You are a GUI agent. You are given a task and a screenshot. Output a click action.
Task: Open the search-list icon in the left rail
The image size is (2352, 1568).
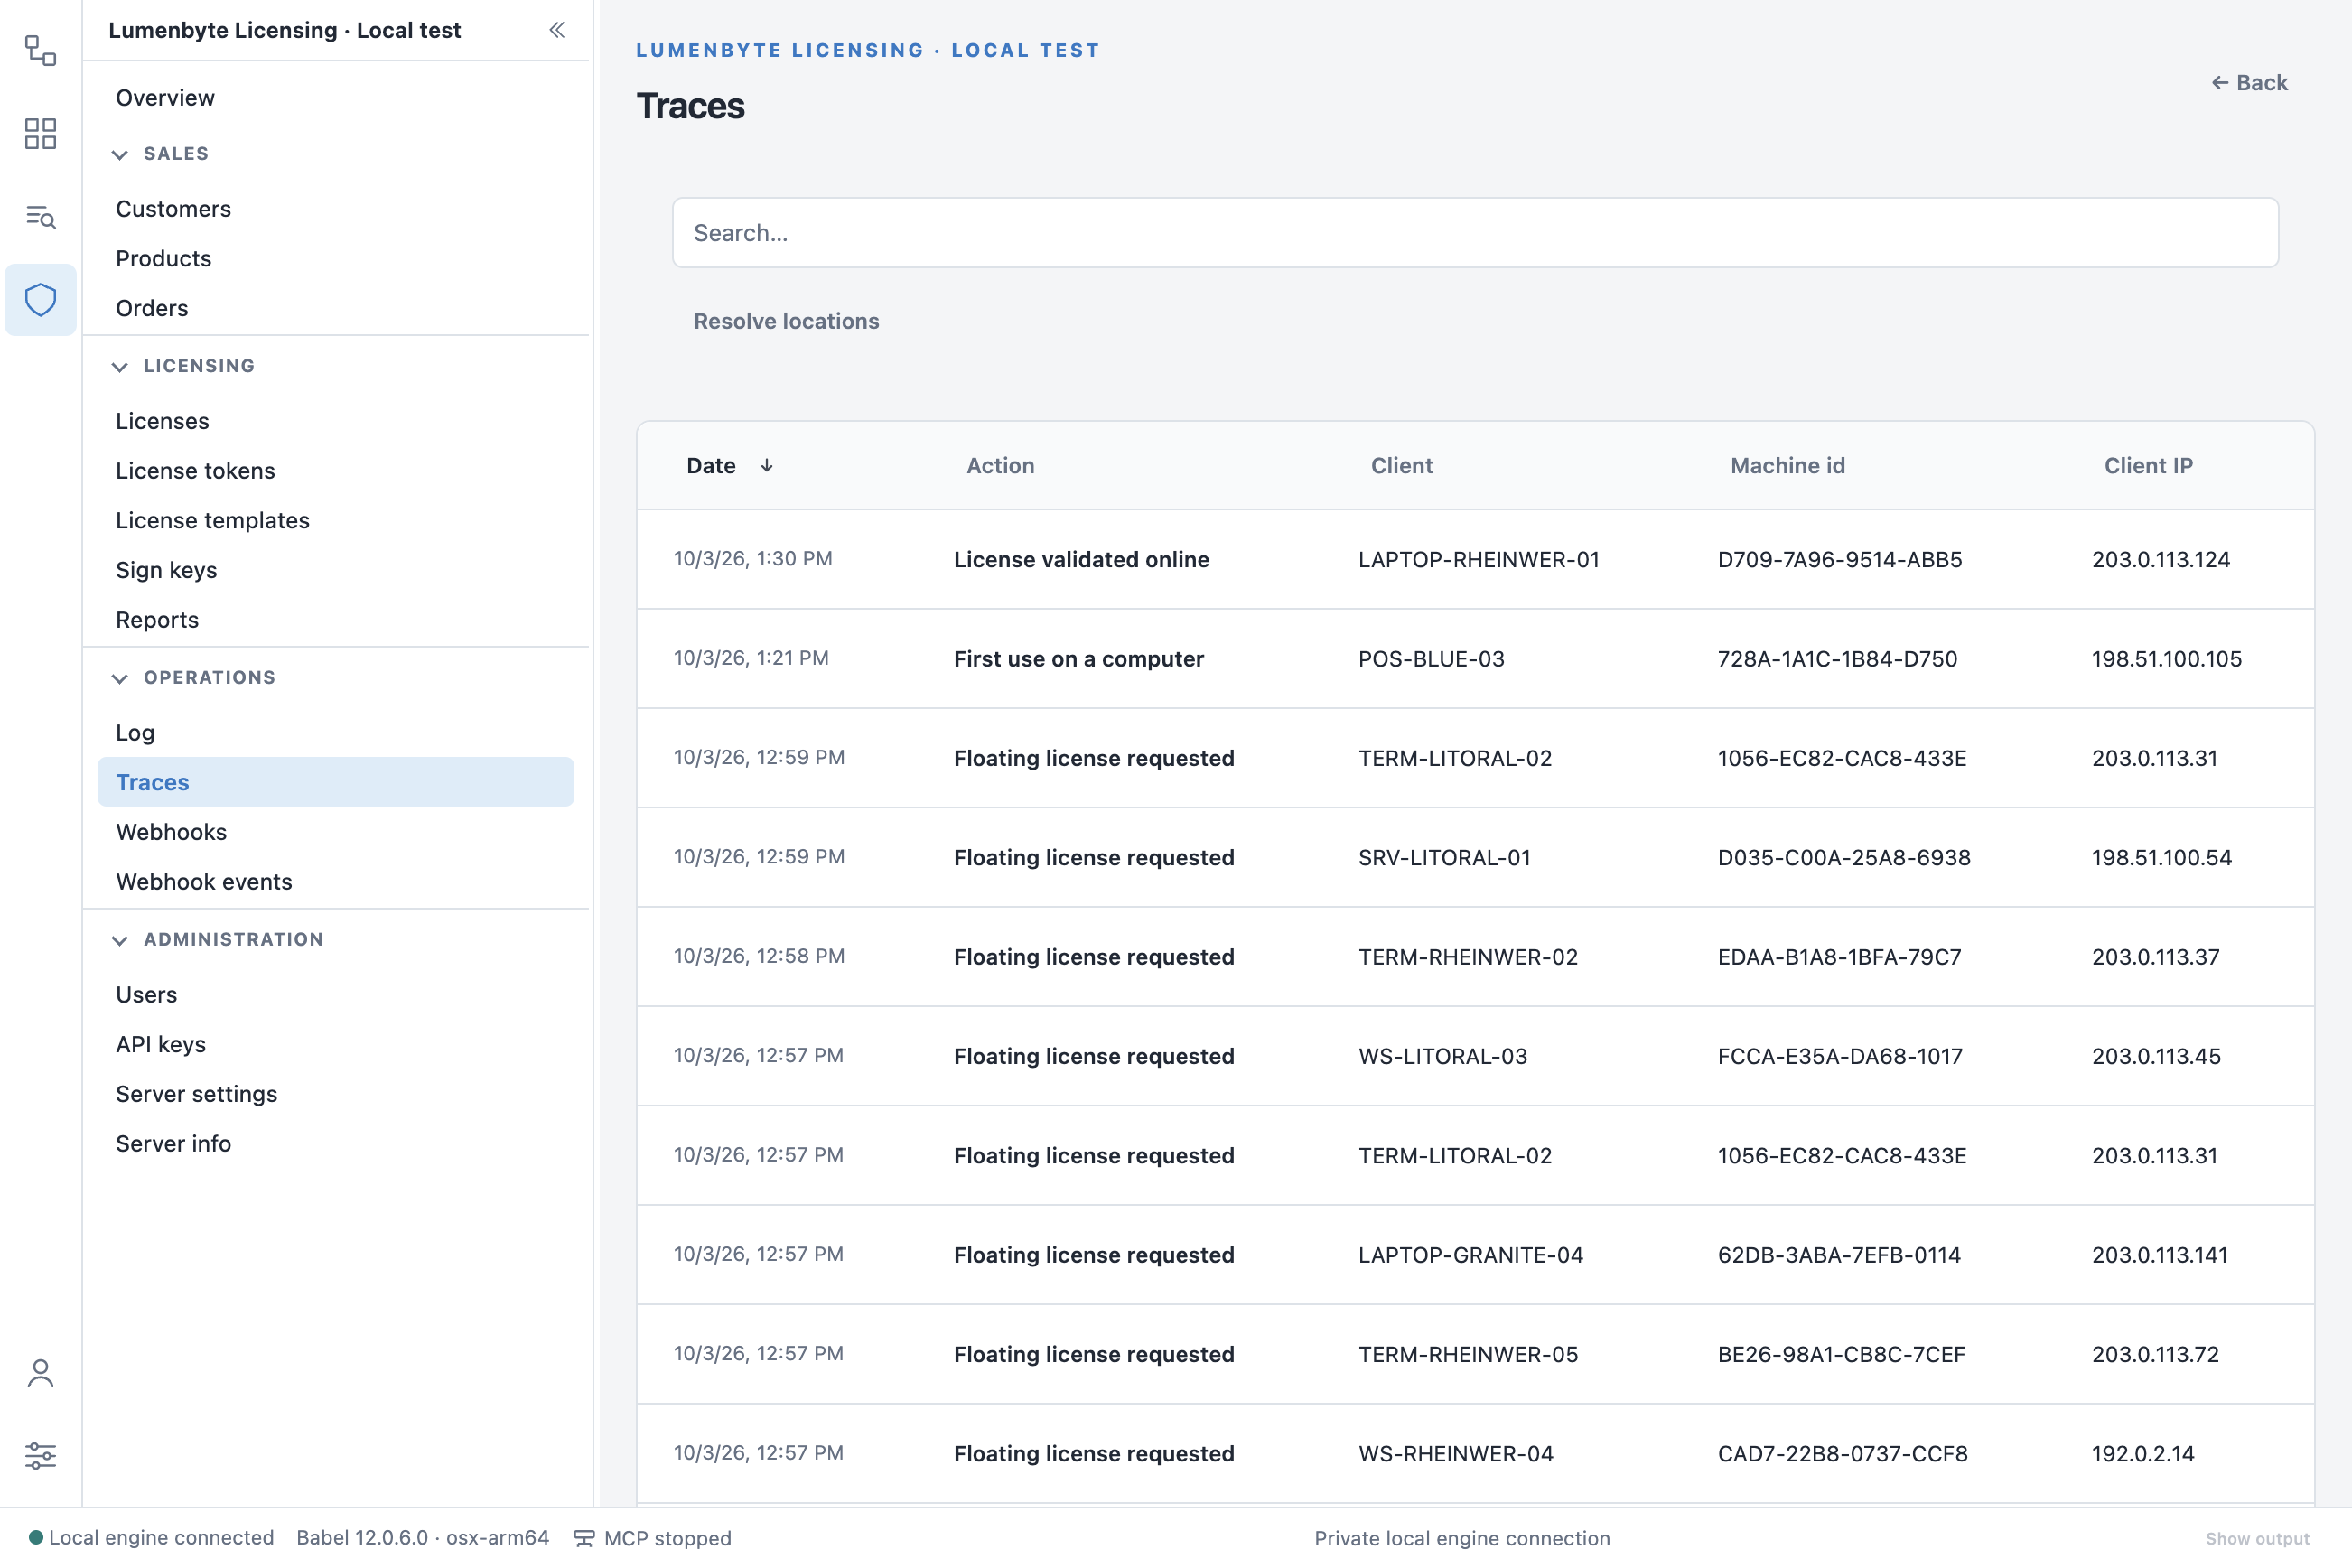40,216
